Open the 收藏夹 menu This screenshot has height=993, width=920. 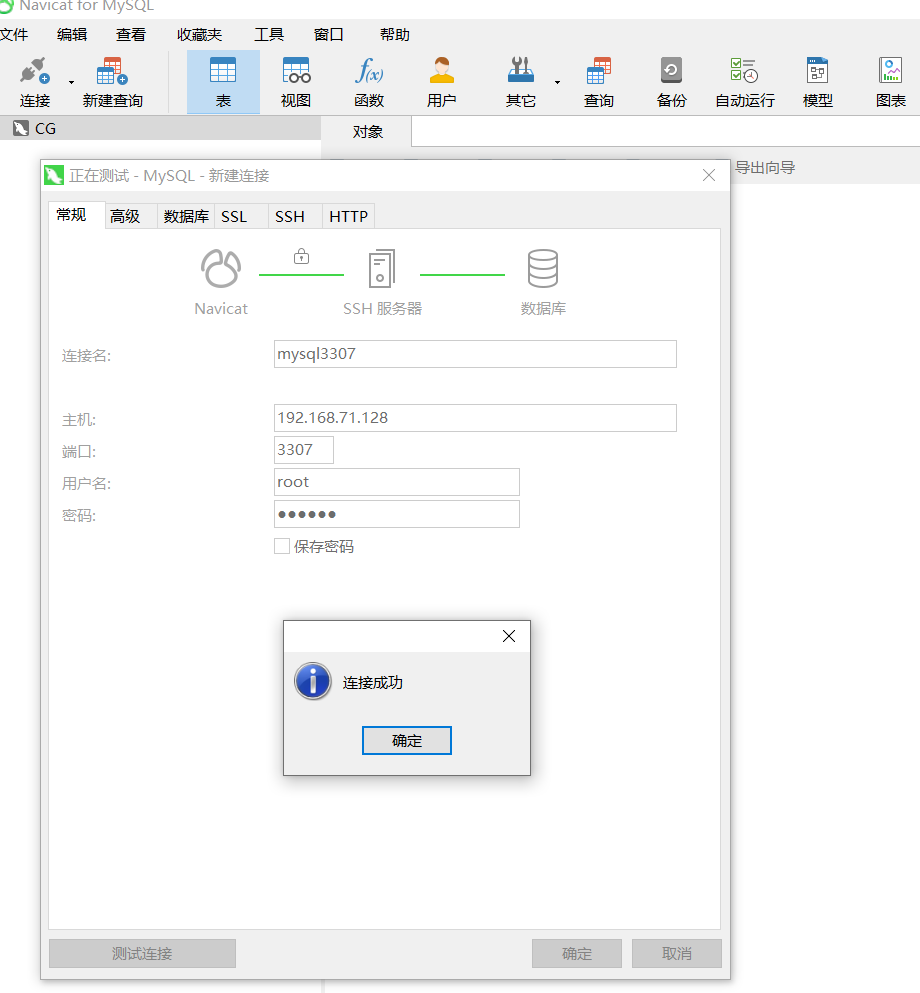pos(199,34)
